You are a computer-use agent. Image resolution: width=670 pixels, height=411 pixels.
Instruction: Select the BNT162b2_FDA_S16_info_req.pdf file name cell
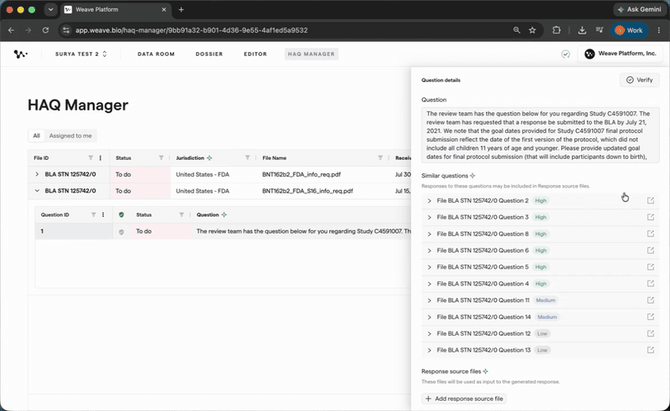click(307, 191)
